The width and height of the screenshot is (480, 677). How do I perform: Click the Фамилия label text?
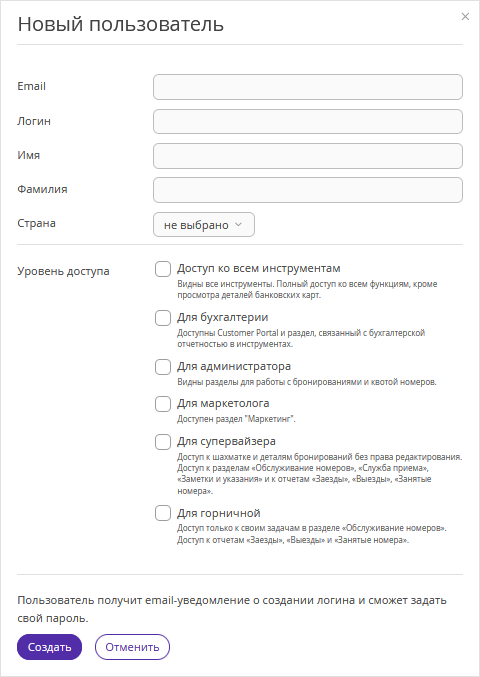[x=42, y=190]
